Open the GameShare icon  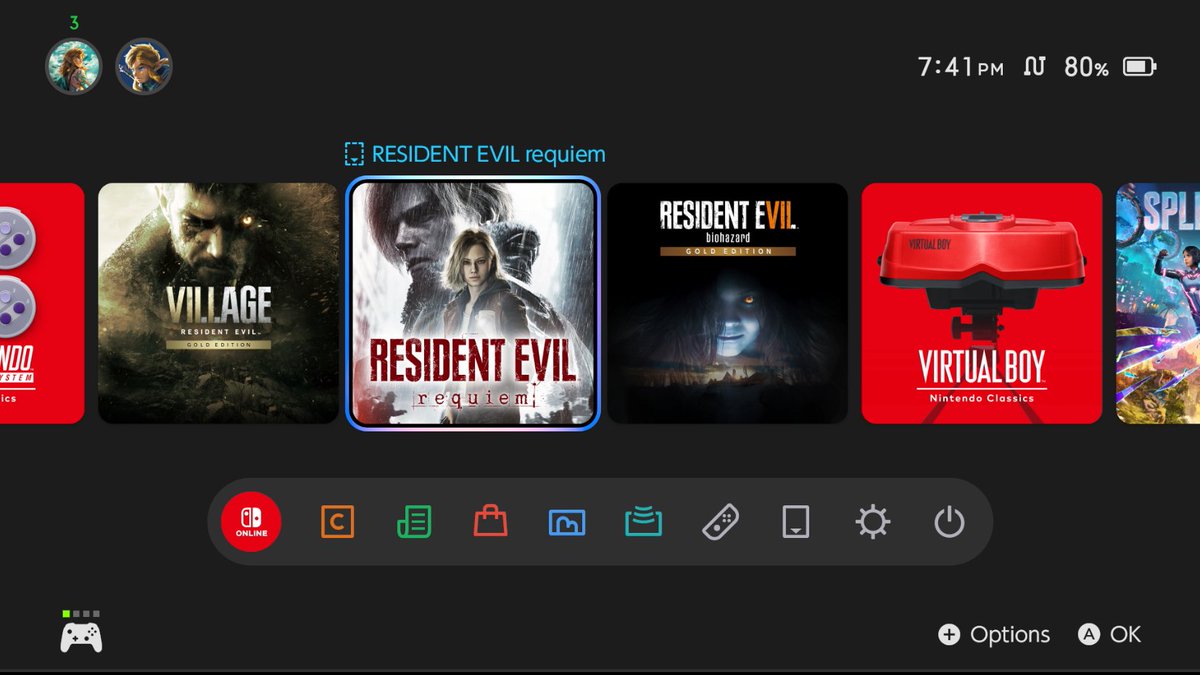click(x=644, y=522)
